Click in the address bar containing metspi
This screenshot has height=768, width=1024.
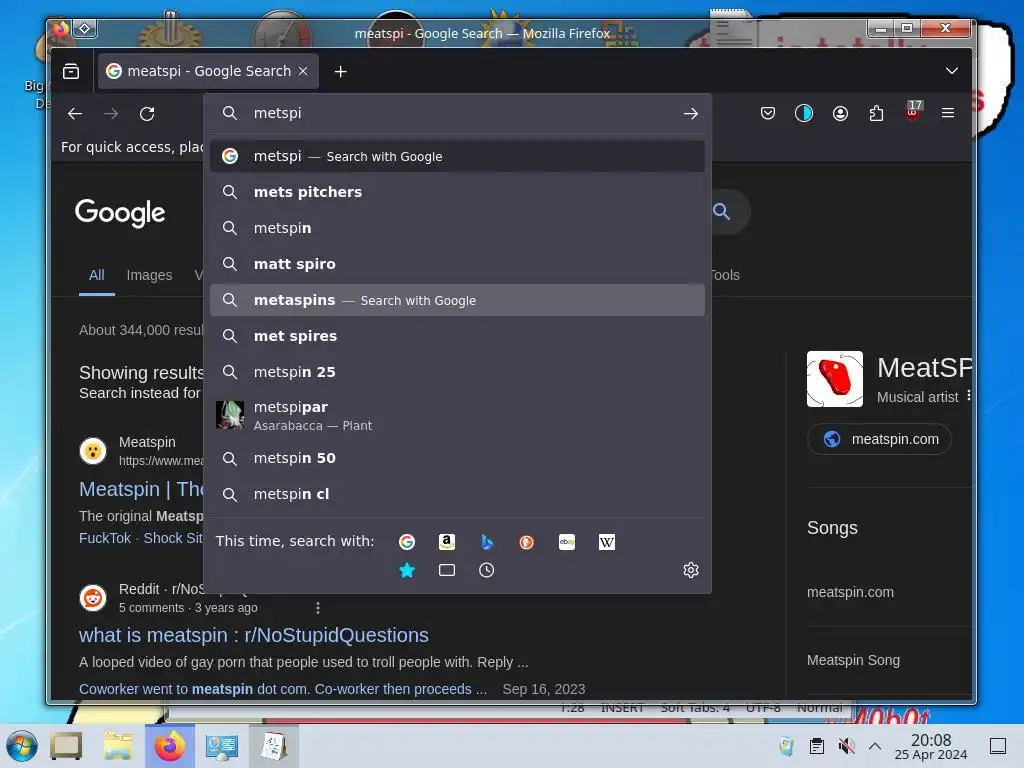(457, 113)
